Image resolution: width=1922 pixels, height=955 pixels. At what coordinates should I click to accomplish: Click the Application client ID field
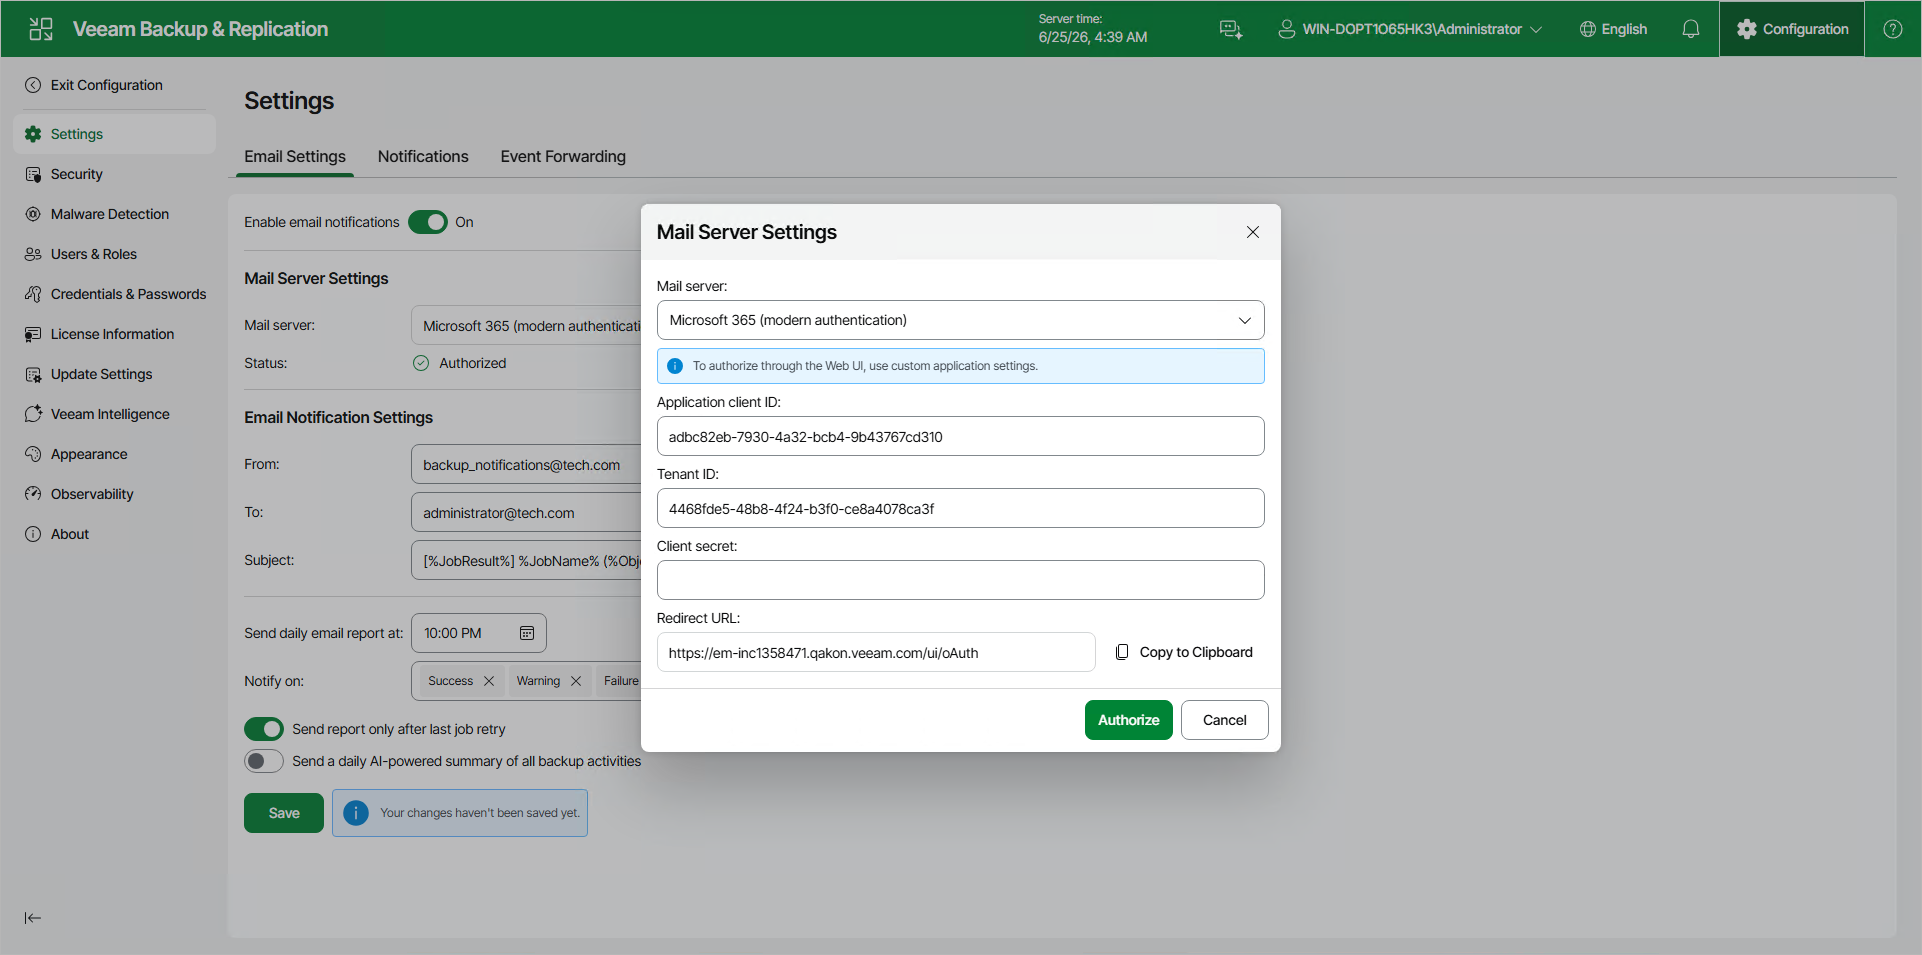click(x=960, y=436)
